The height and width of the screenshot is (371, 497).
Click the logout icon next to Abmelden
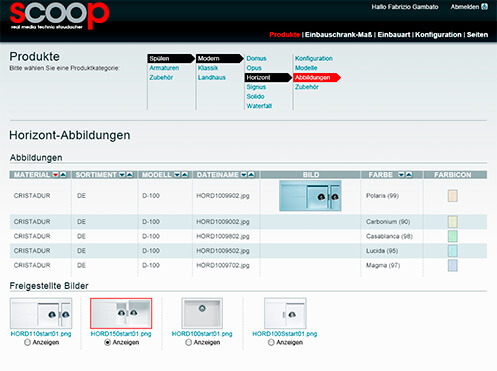485,7
